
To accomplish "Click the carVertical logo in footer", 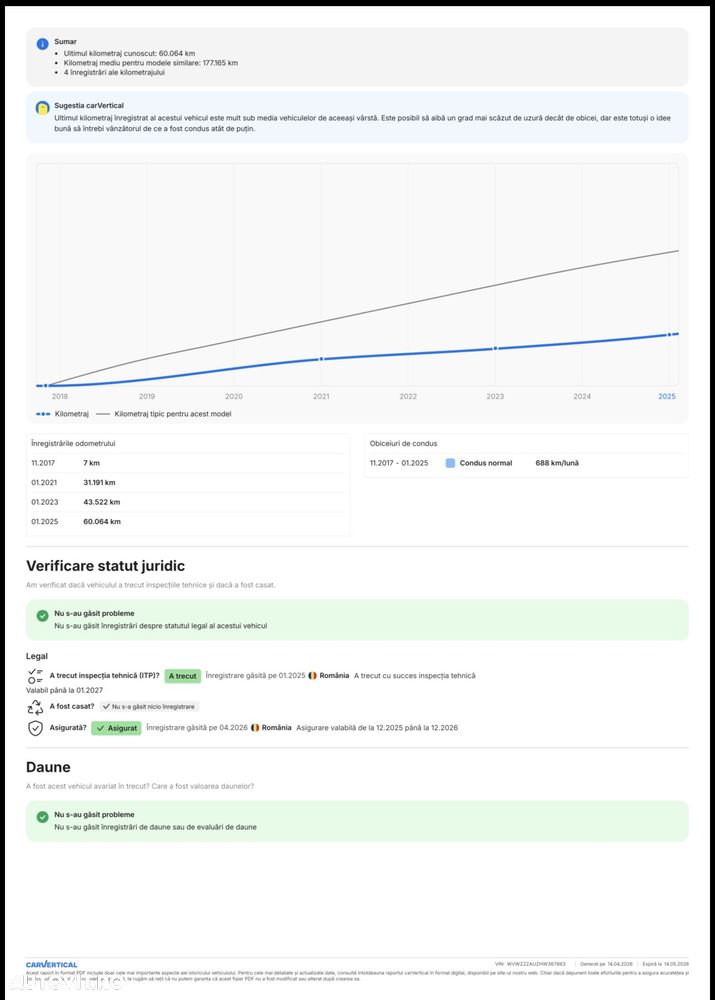I will click(51, 964).
